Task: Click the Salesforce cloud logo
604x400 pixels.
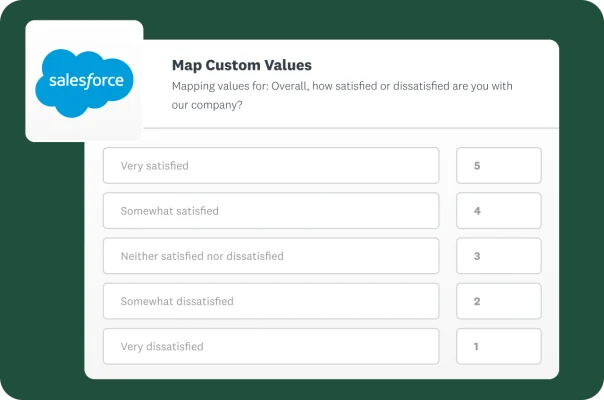Action: 84,83
